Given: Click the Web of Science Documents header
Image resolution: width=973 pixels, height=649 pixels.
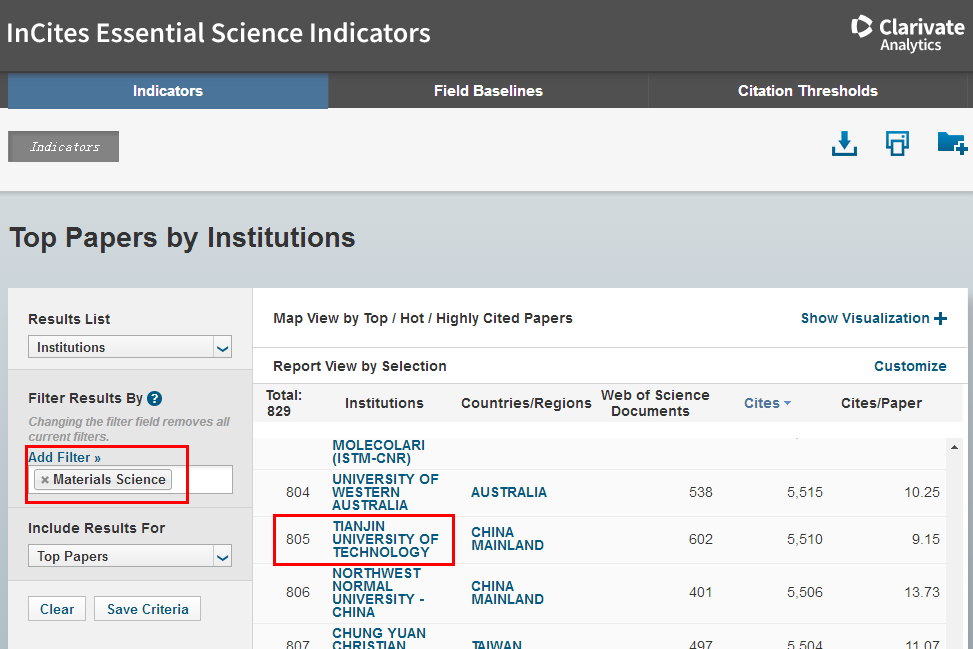Looking at the screenshot, I should point(655,403).
